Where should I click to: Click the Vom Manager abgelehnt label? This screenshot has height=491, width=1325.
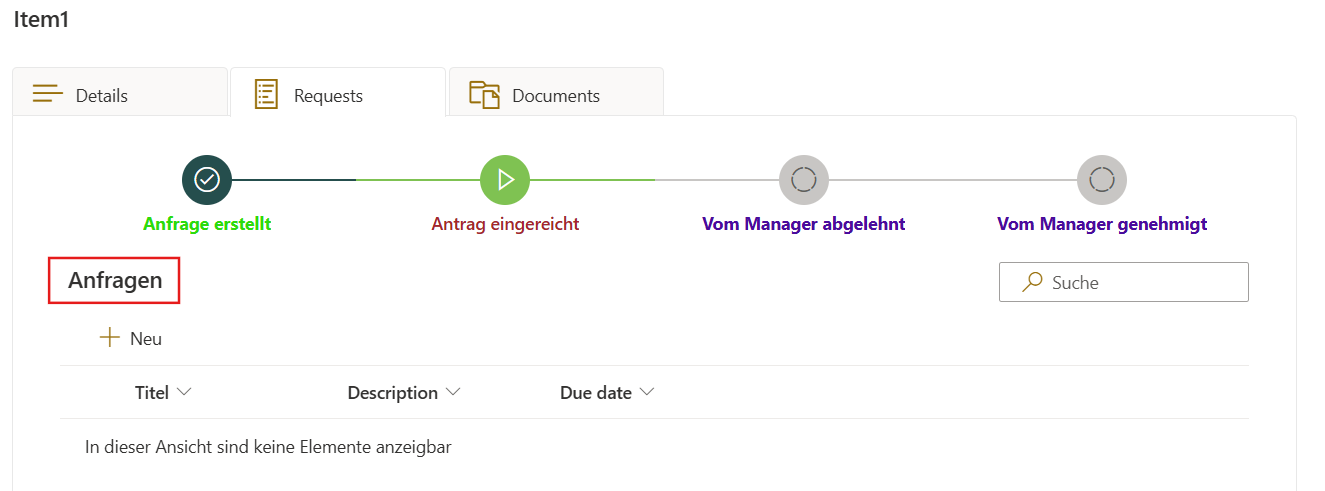pyautogui.click(x=804, y=224)
